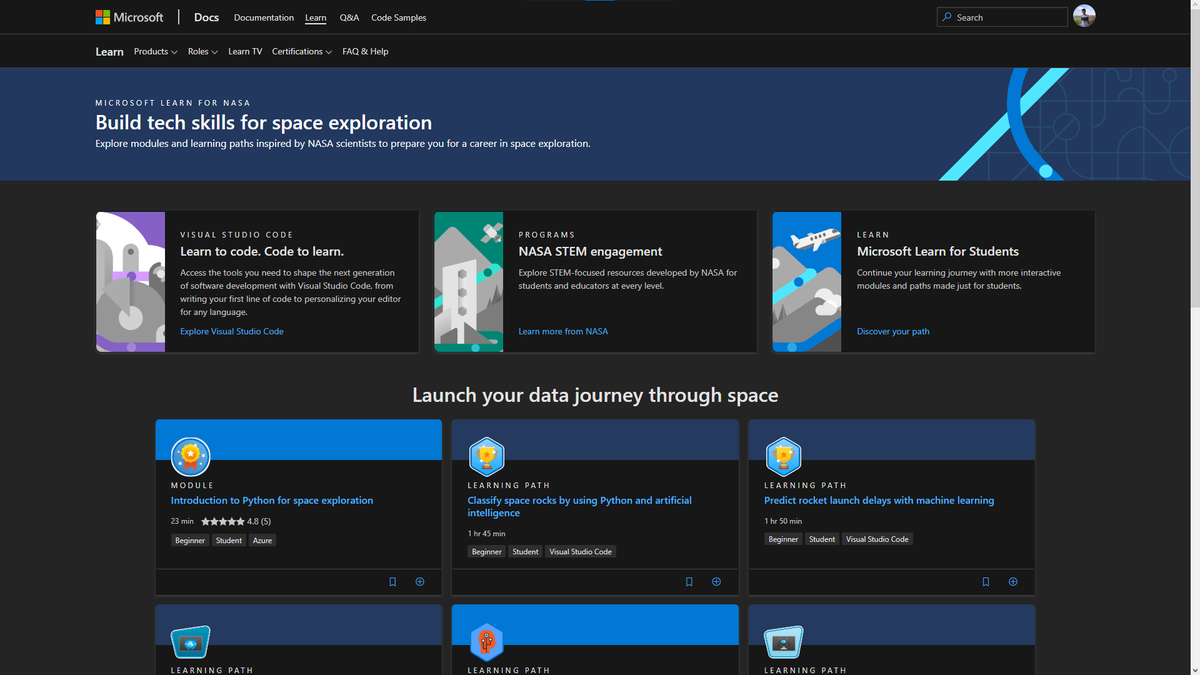Add Classify space rocks path to collection
This screenshot has width=1200, height=675.
716,582
